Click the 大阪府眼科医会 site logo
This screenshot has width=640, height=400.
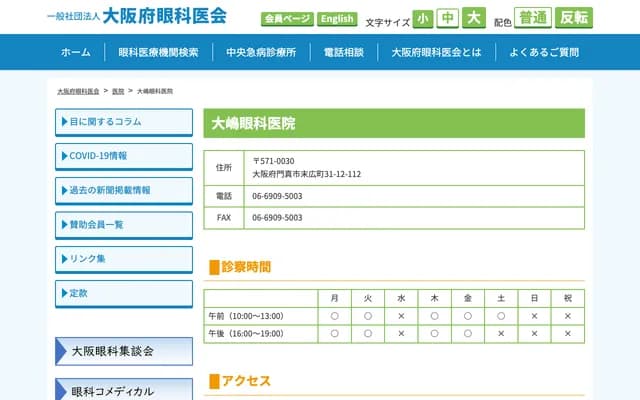coord(137,16)
